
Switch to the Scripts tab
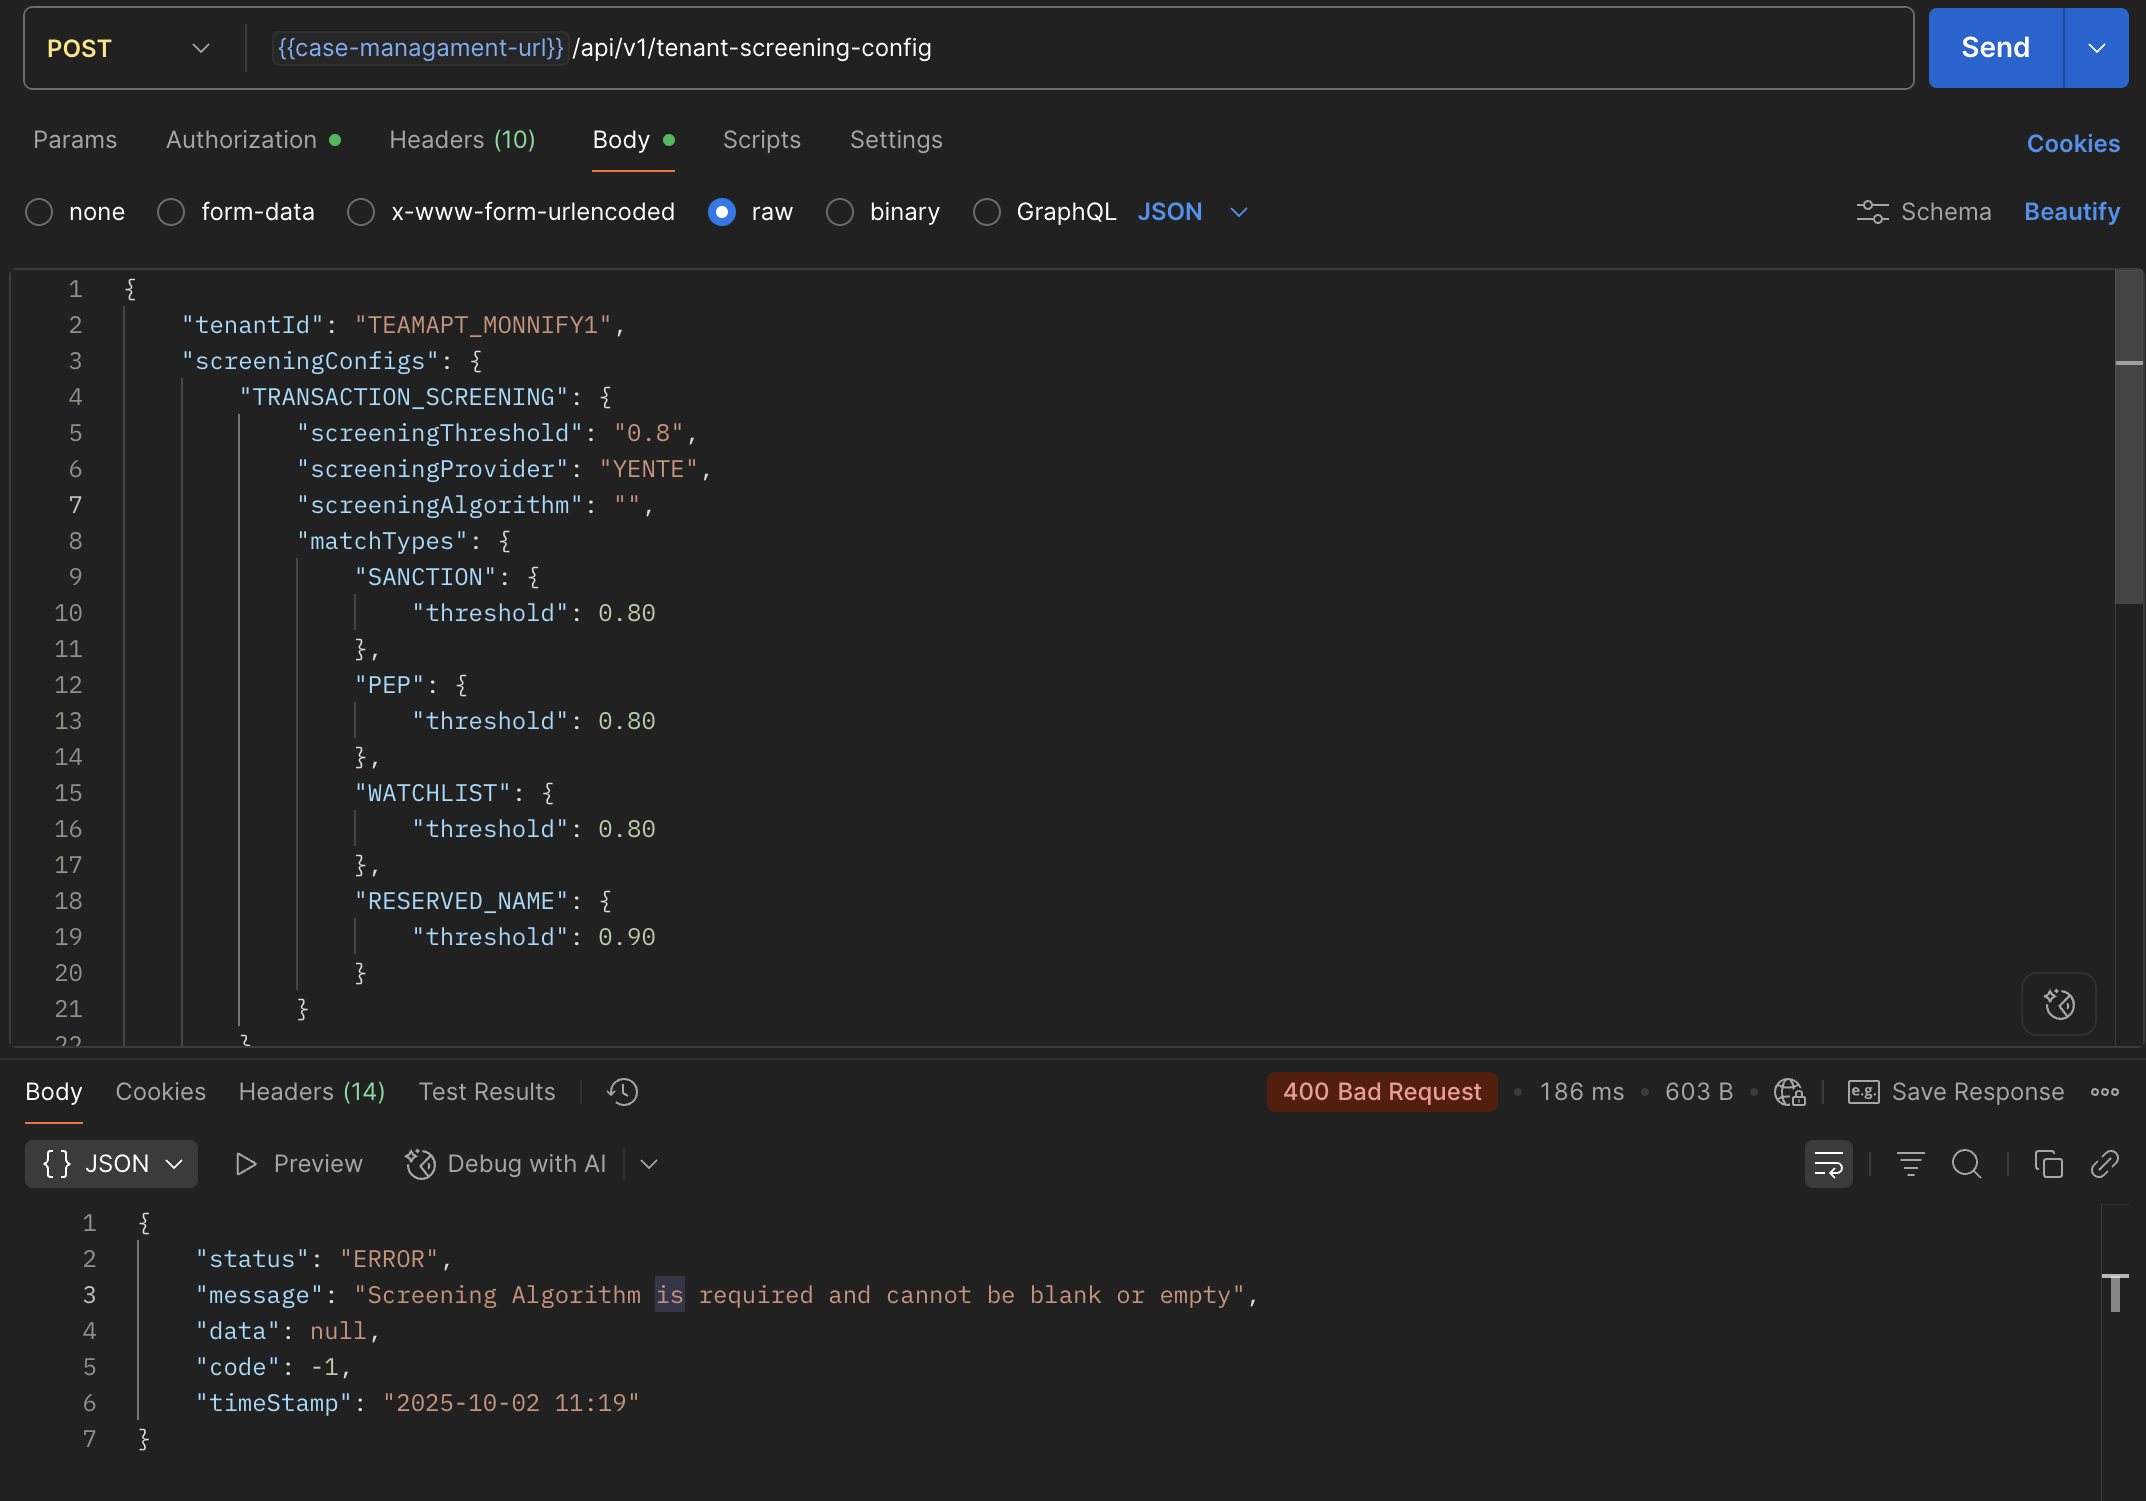pyautogui.click(x=761, y=140)
